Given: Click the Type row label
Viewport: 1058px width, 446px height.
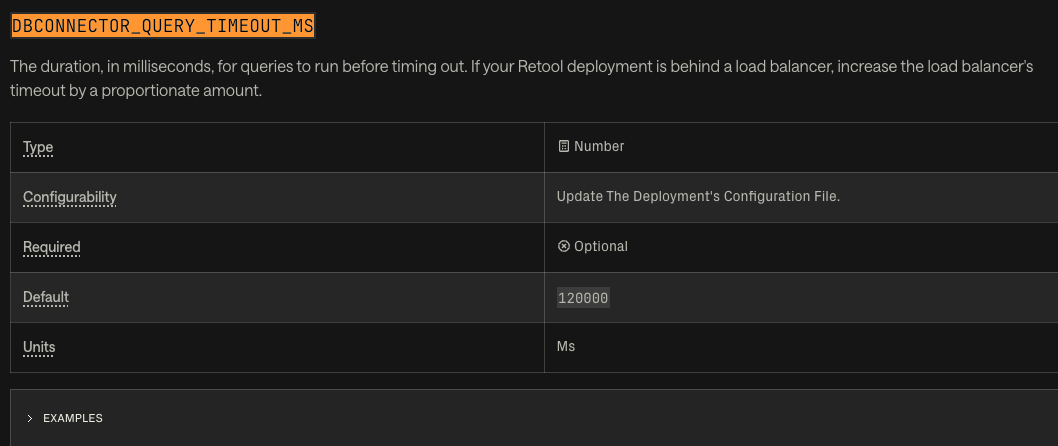Looking at the screenshot, I should 38,148.
